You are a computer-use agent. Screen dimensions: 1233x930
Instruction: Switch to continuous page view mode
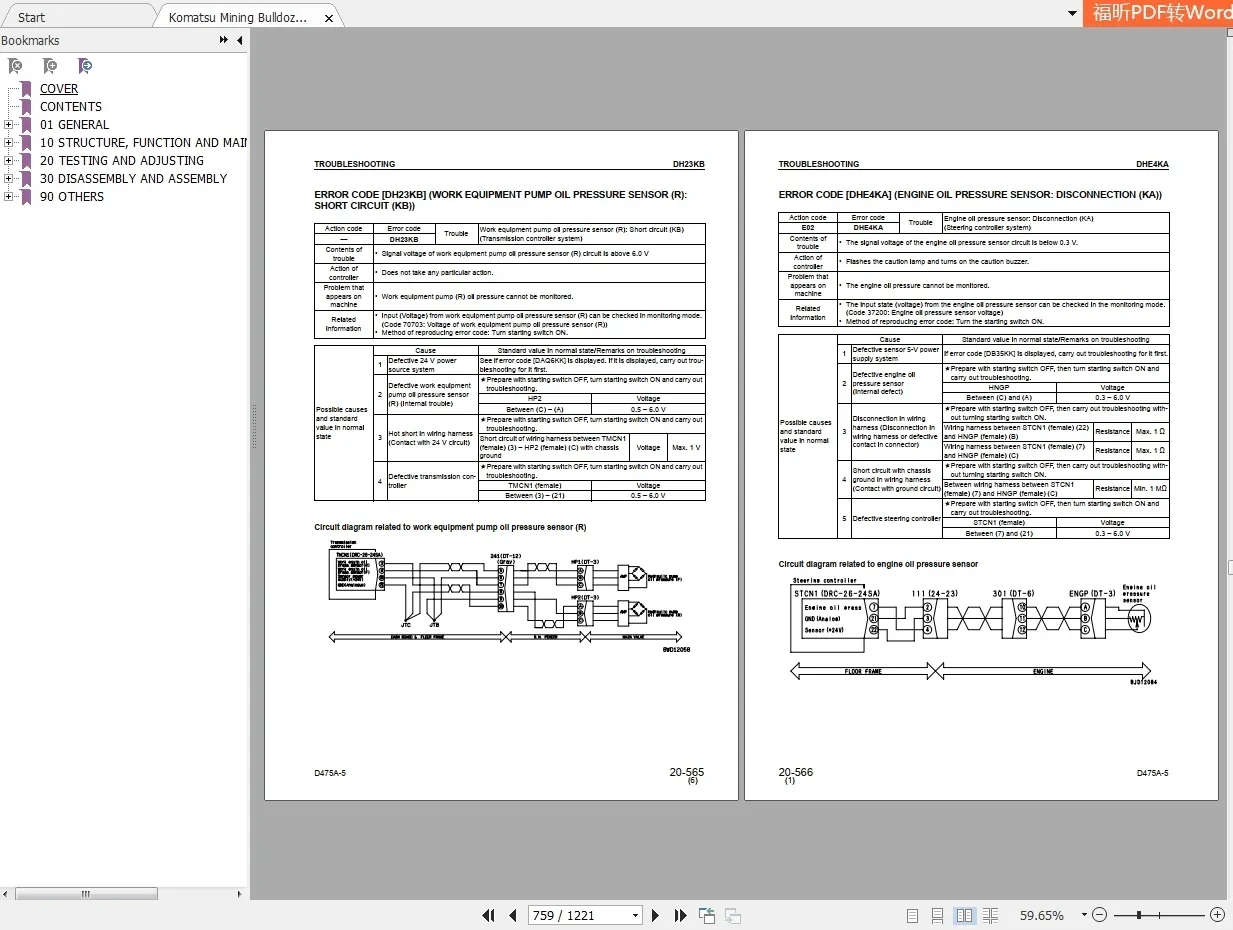938,915
